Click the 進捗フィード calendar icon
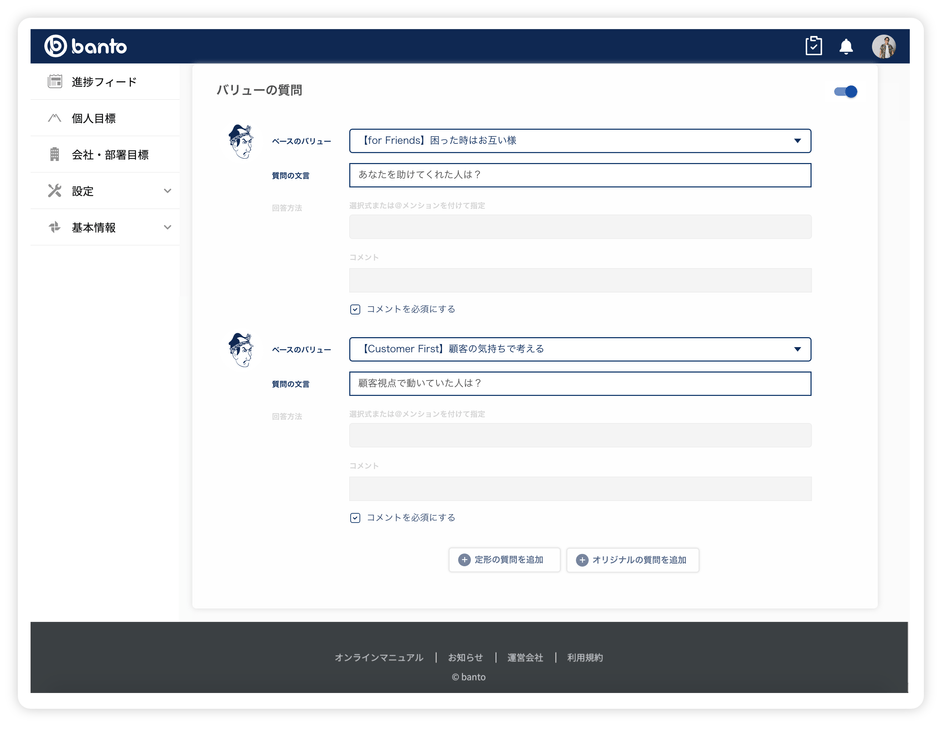This screenshot has height=731, width=940. pyautogui.click(x=55, y=82)
